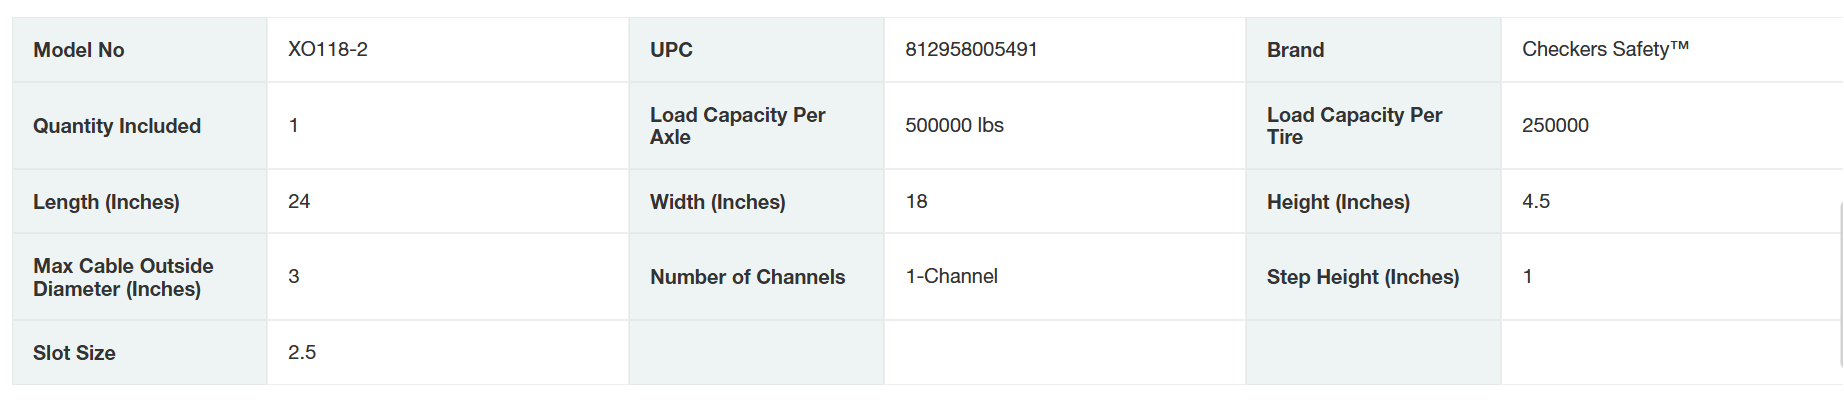Screen dimensions: 1844x405
Task: Select the 4.5 height value
Action: click(1536, 202)
